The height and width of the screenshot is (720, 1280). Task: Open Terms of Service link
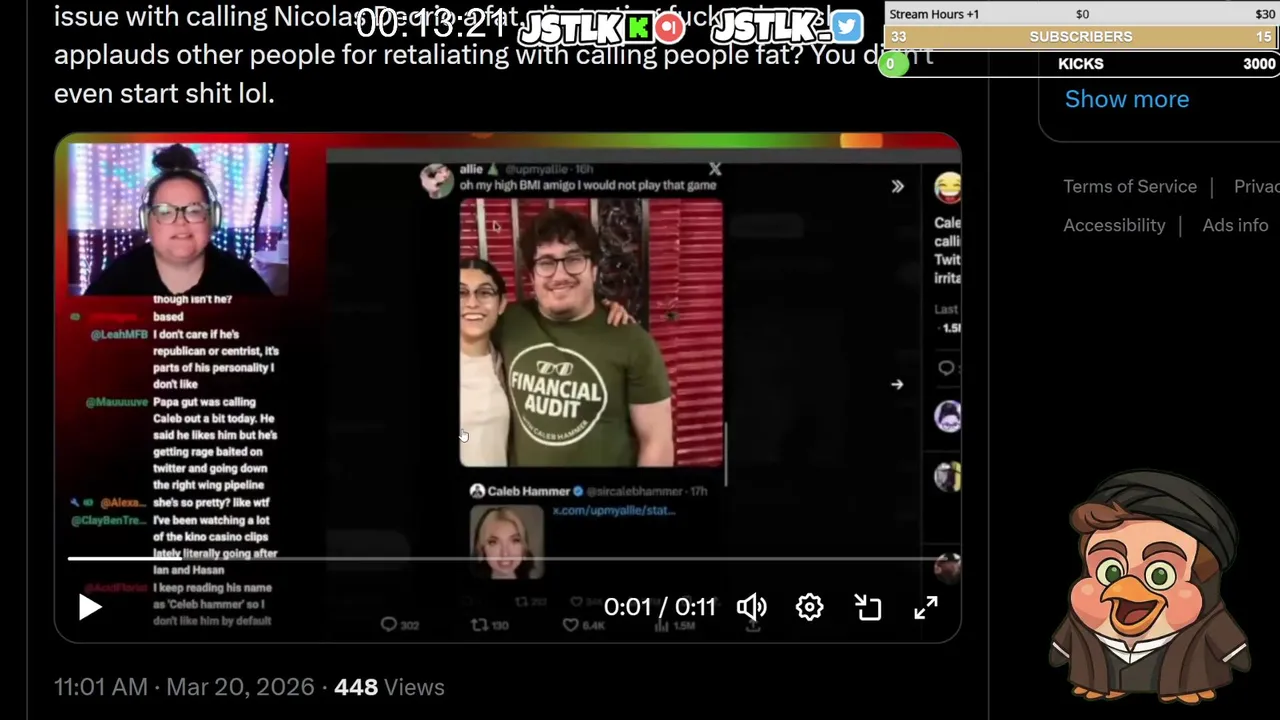point(1130,187)
